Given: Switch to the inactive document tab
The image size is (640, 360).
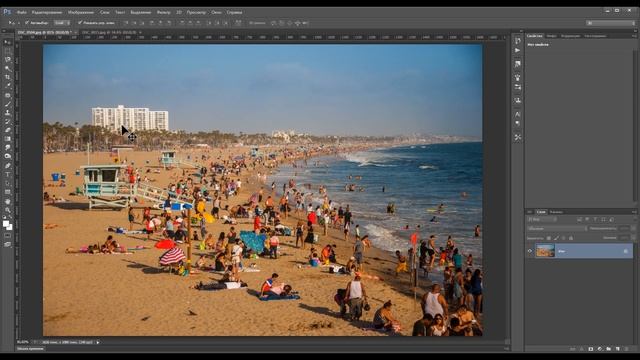Looking at the screenshot, I should point(109,32).
